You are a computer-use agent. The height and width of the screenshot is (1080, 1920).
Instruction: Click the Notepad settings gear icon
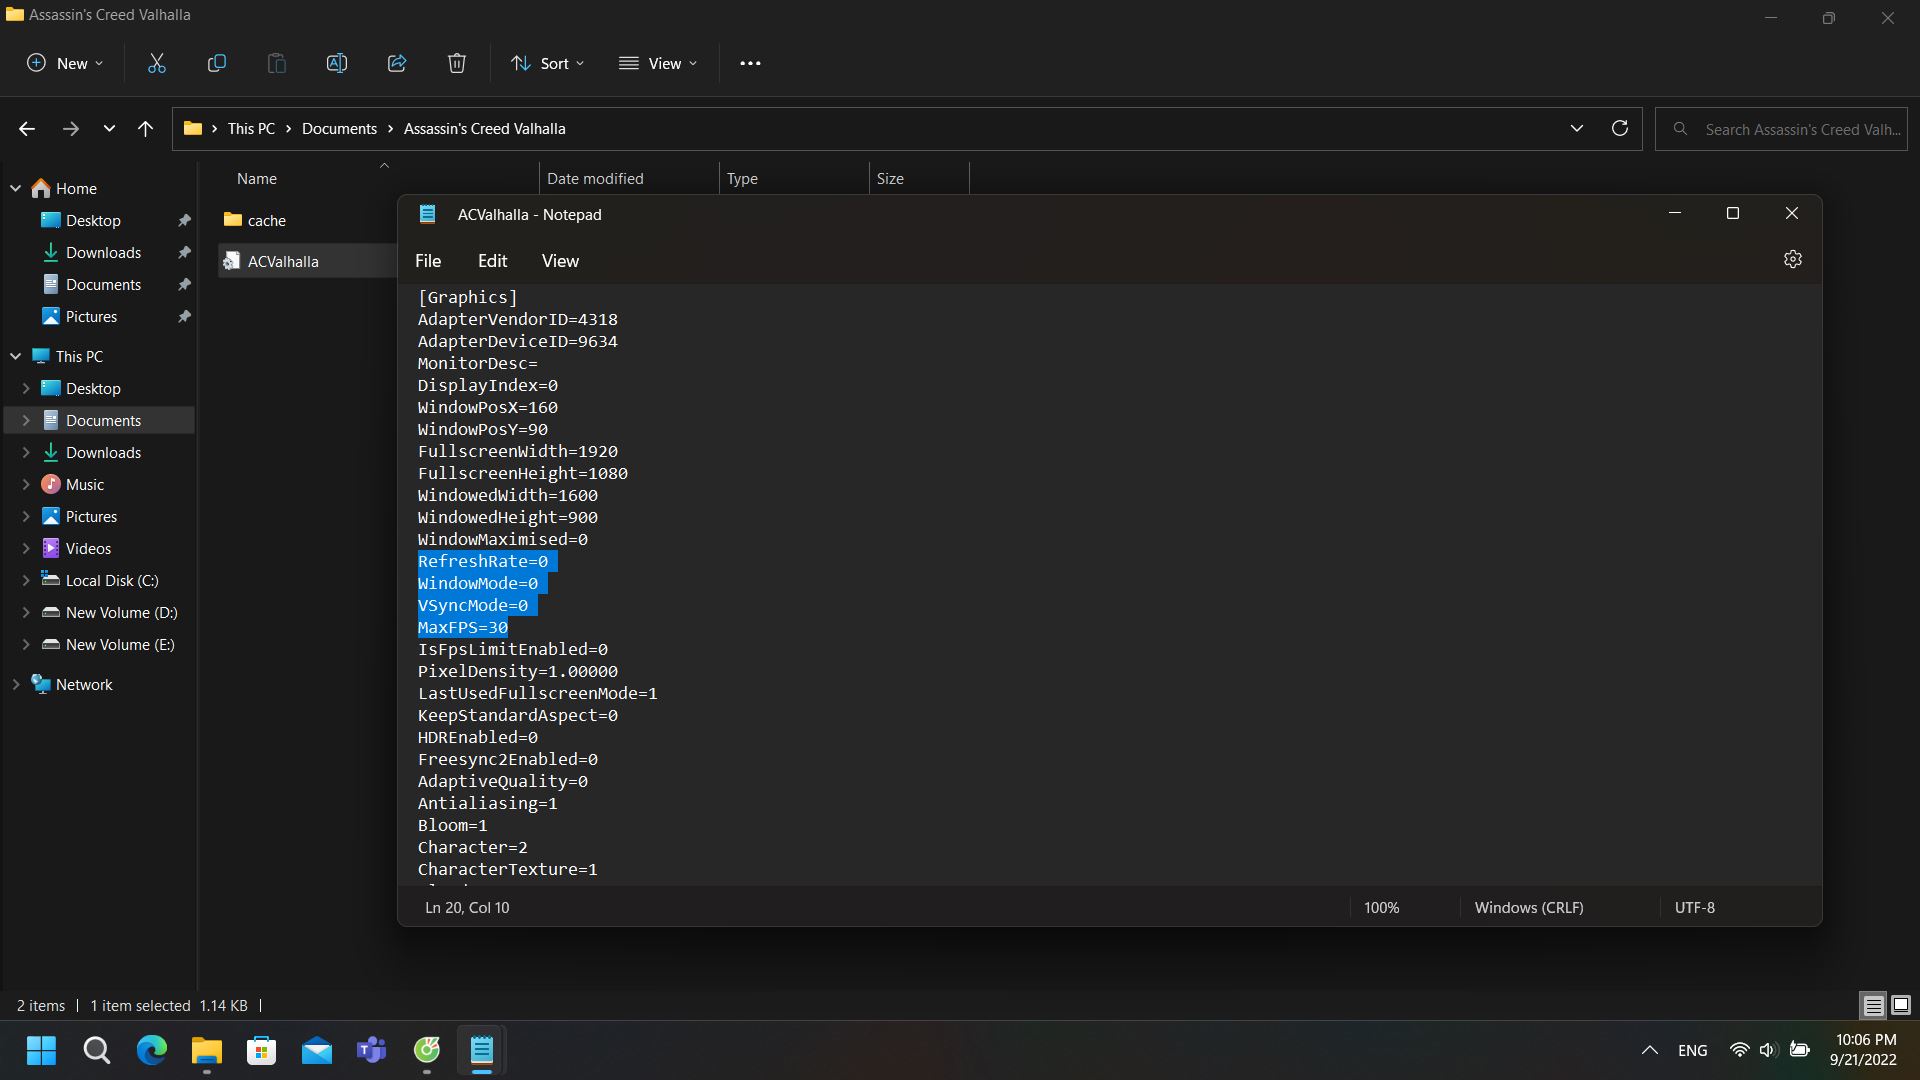(x=1793, y=260)
